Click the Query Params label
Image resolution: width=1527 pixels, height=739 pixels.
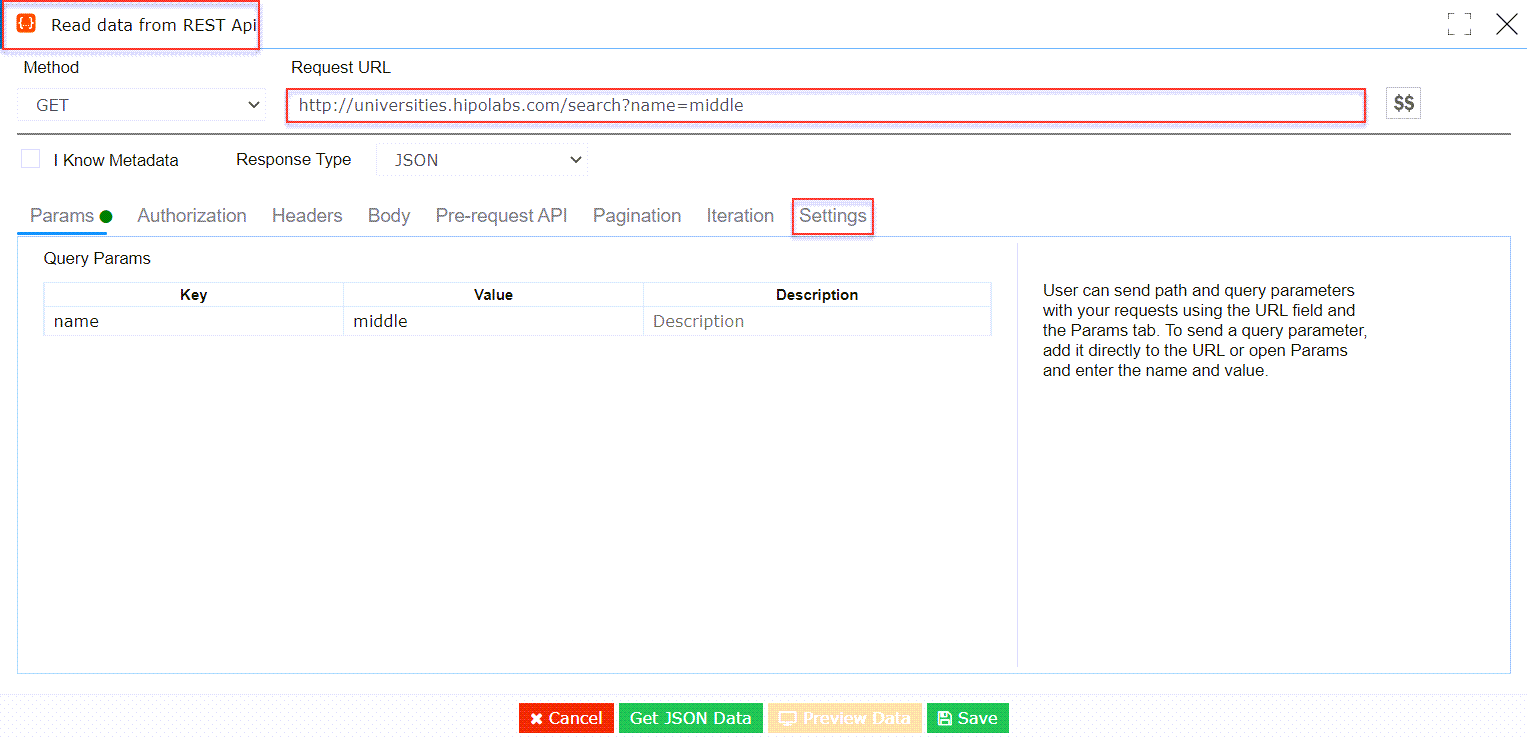pyautogui.click(x=97, y=258)
